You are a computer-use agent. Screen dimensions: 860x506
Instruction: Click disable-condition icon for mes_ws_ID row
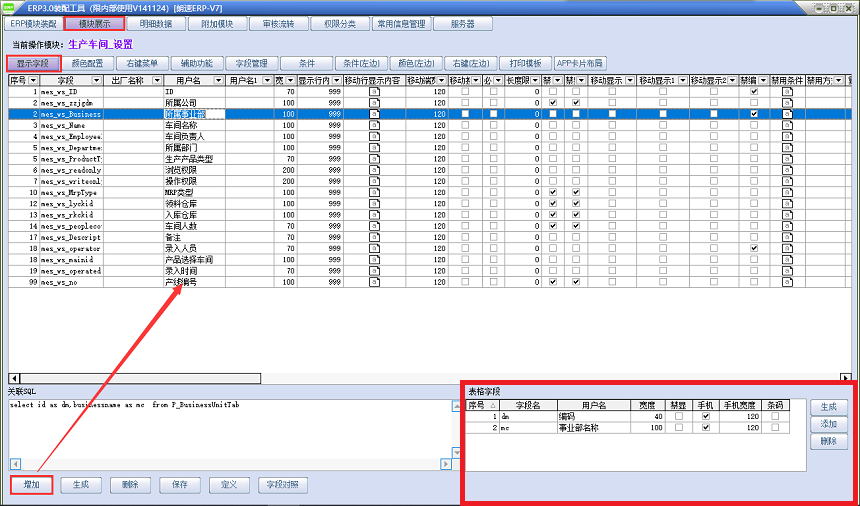click(x=787, y=91)
